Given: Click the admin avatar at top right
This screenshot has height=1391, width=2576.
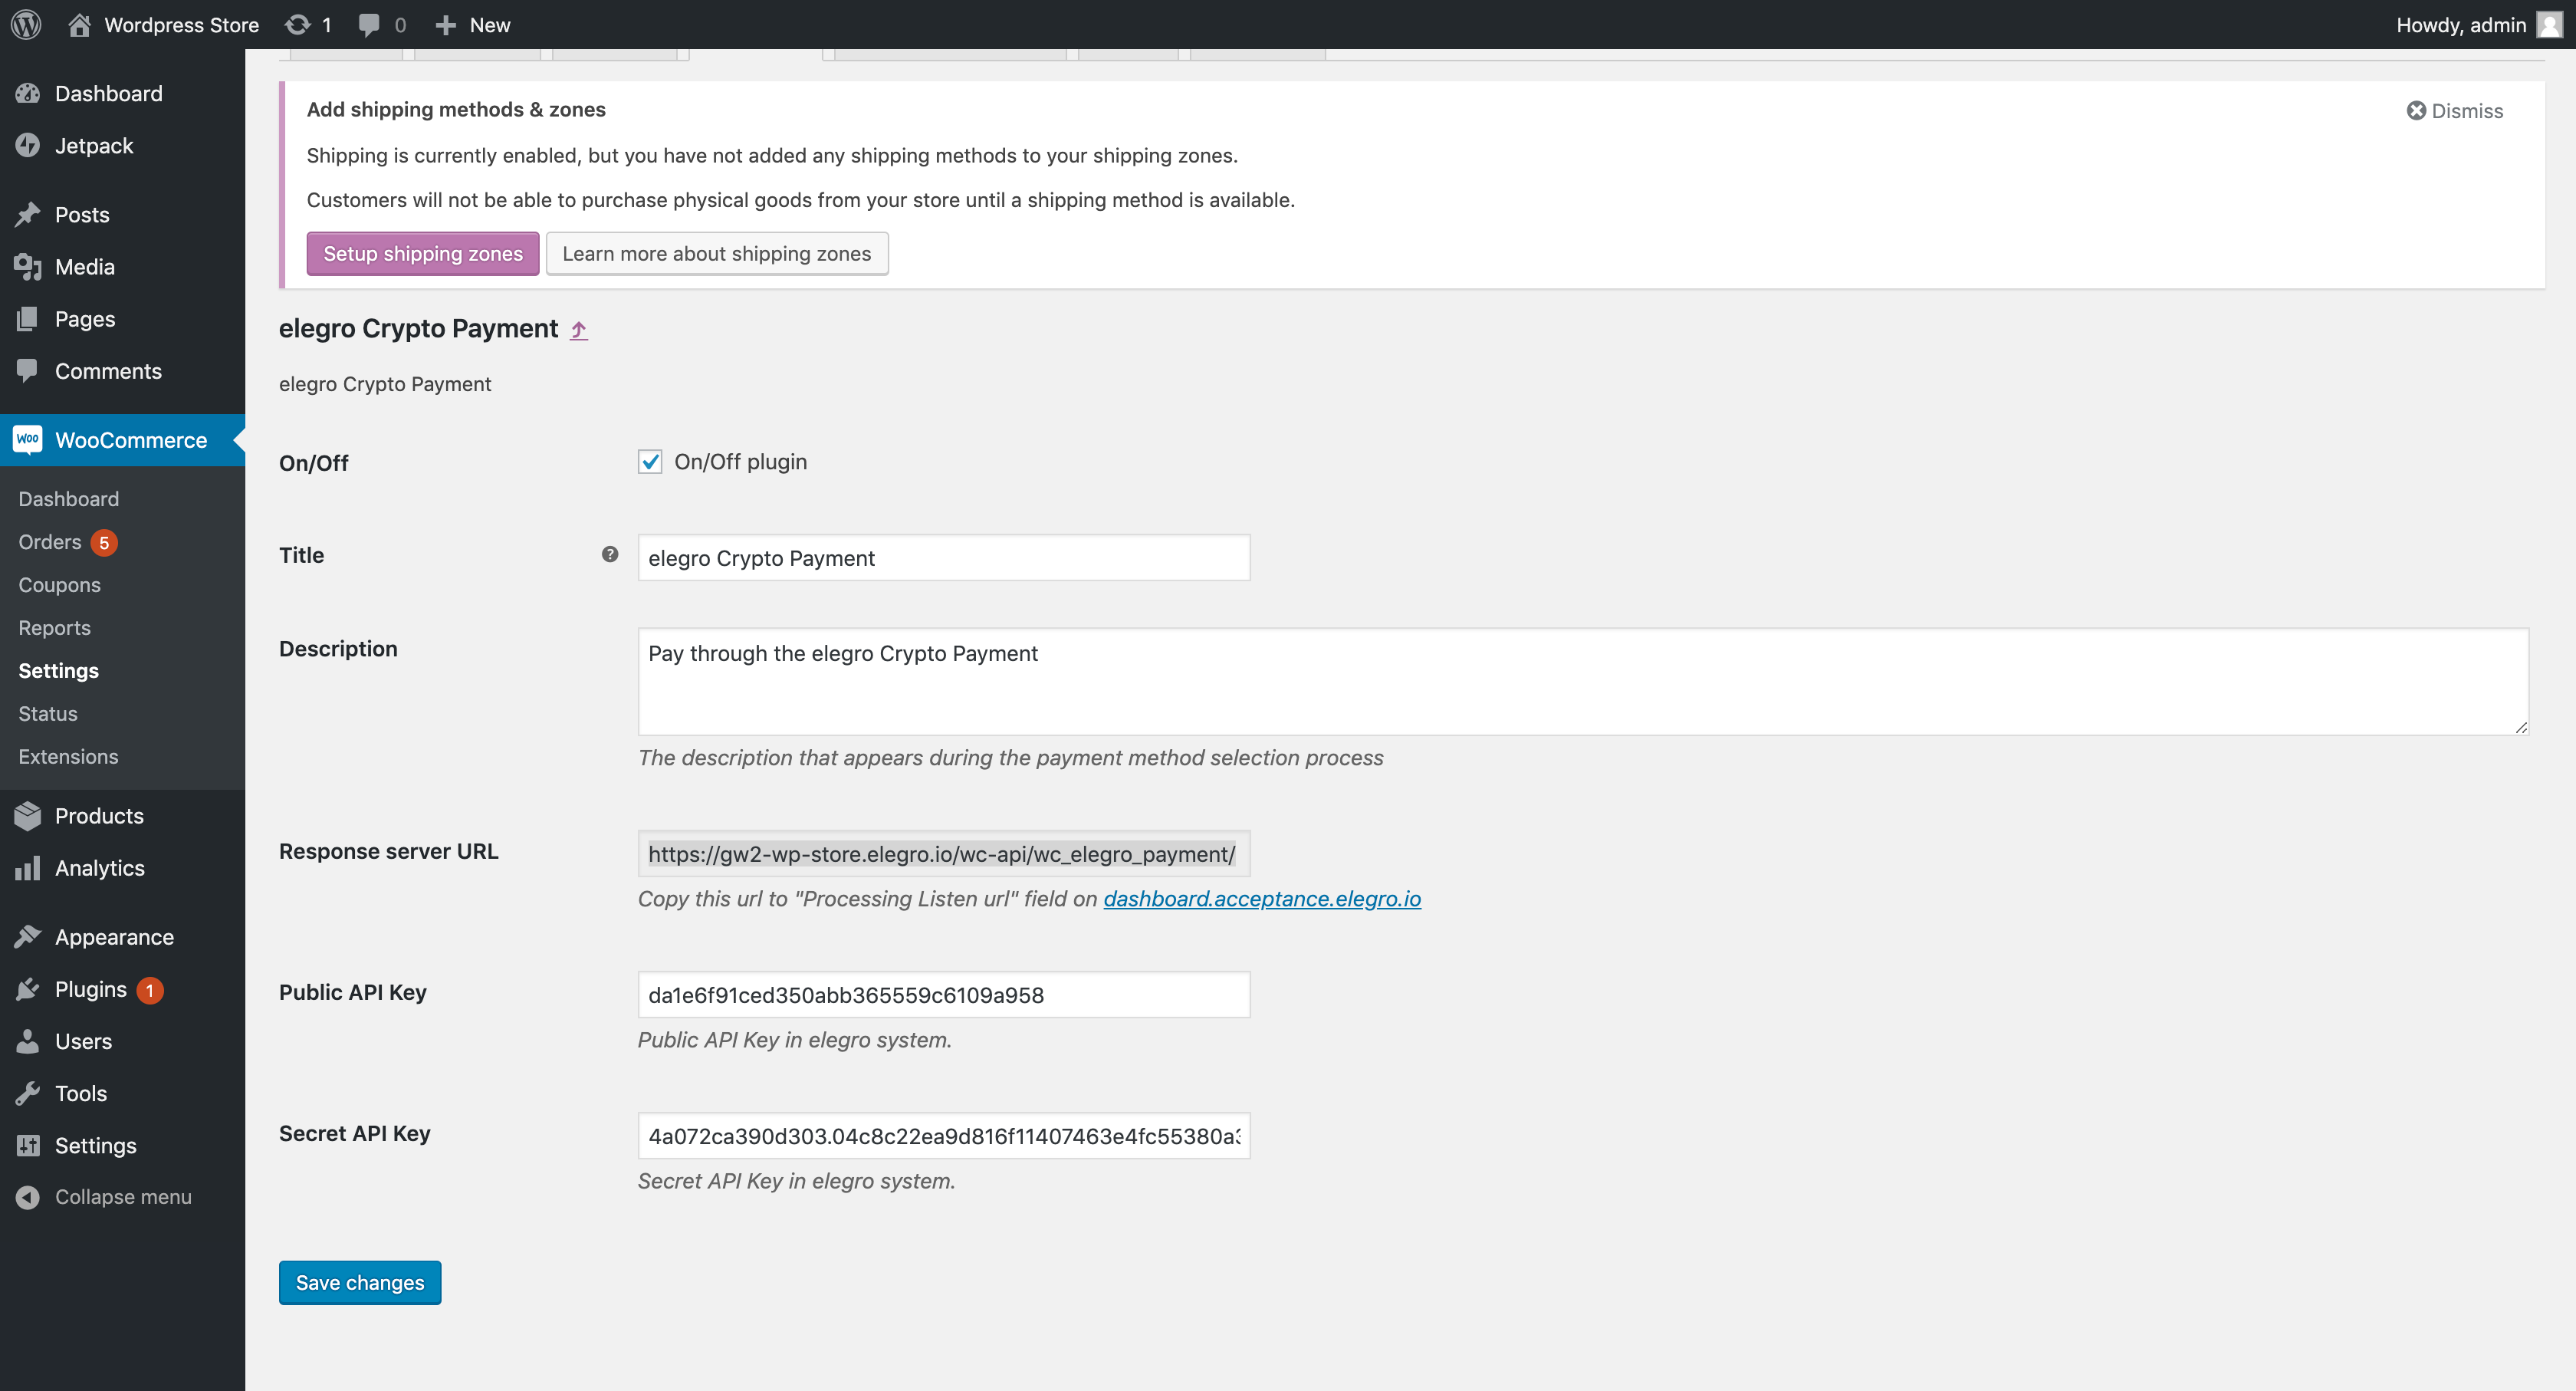Looking at the screenshot, I should click(x=2549, y=24).
